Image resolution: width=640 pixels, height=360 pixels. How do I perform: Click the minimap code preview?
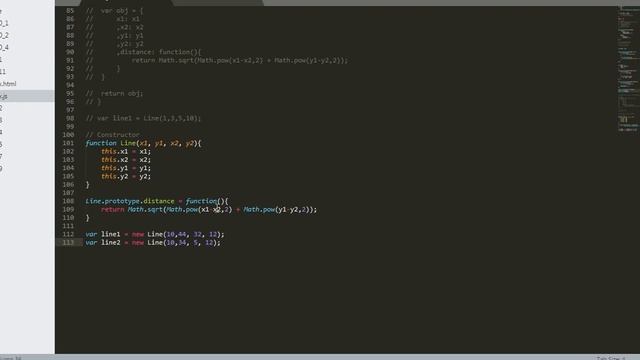628,69
